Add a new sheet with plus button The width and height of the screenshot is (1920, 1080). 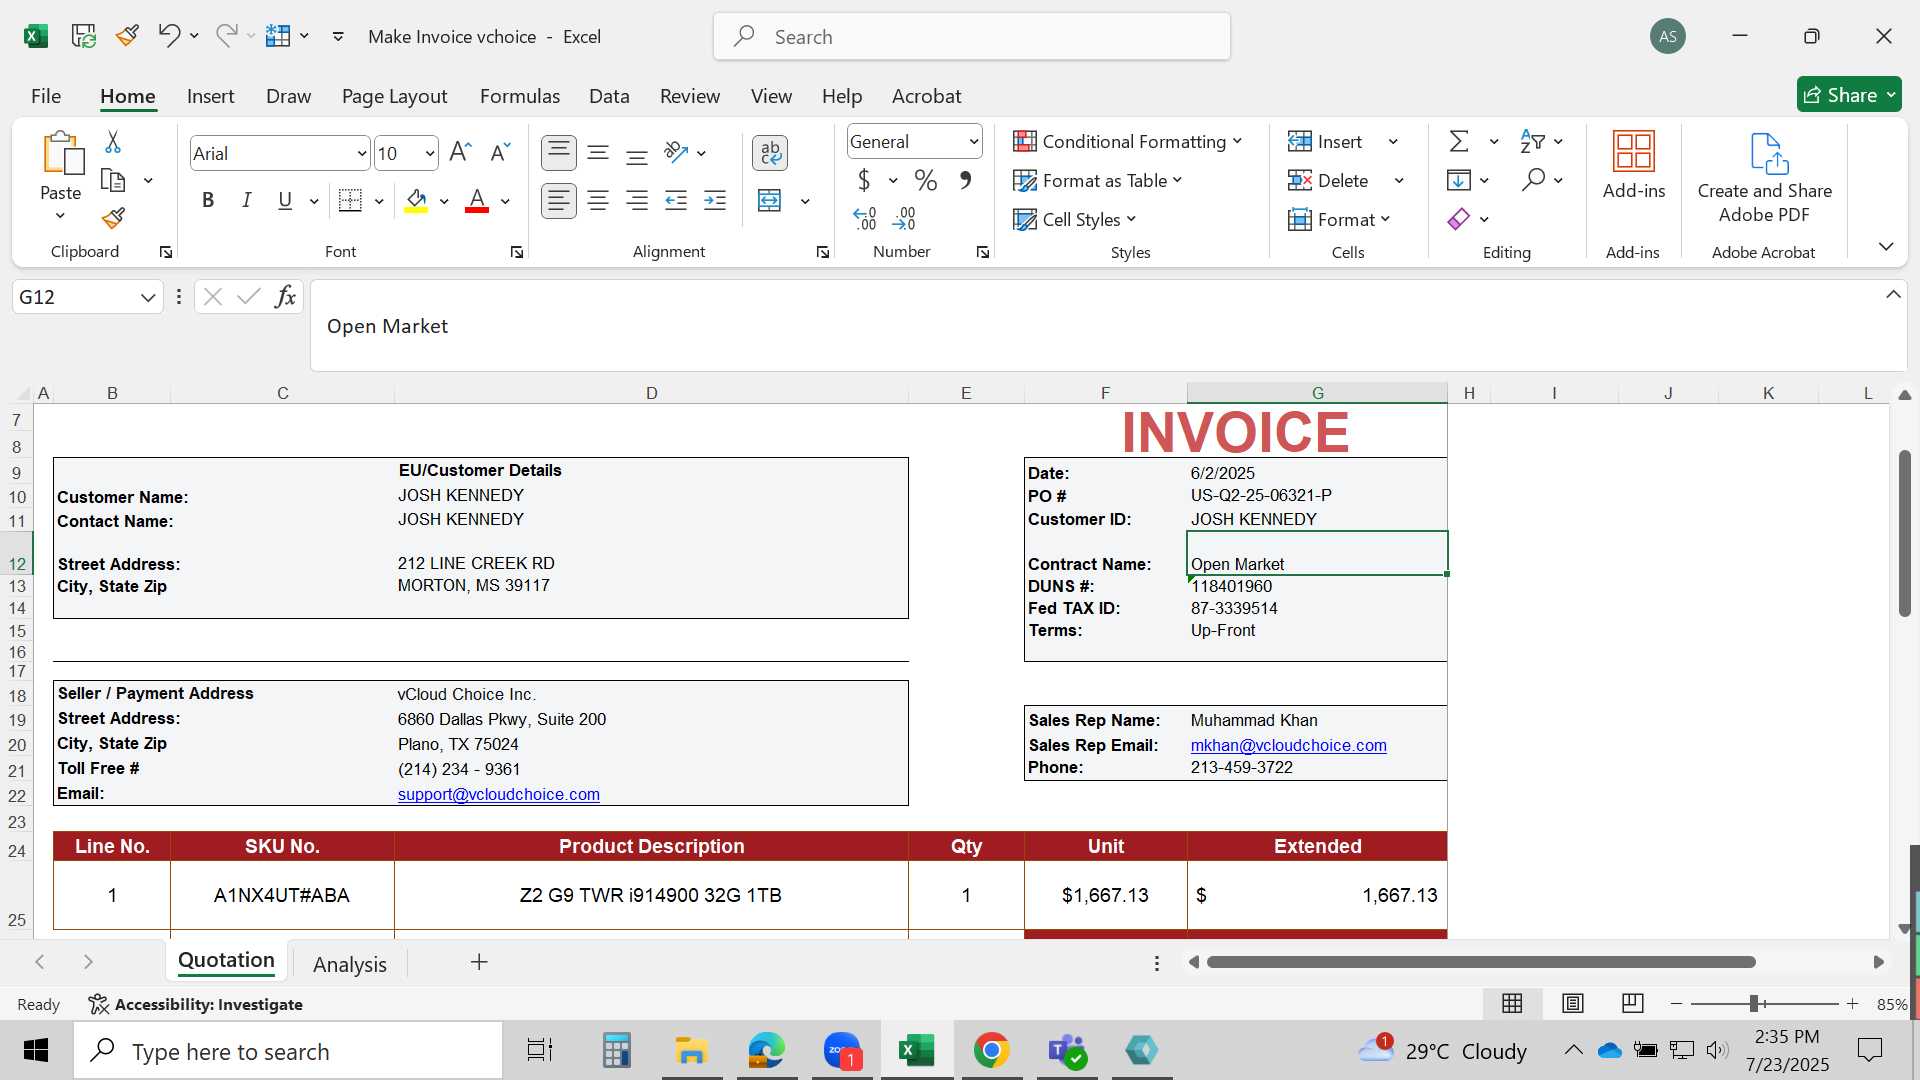tap(479, 962)
